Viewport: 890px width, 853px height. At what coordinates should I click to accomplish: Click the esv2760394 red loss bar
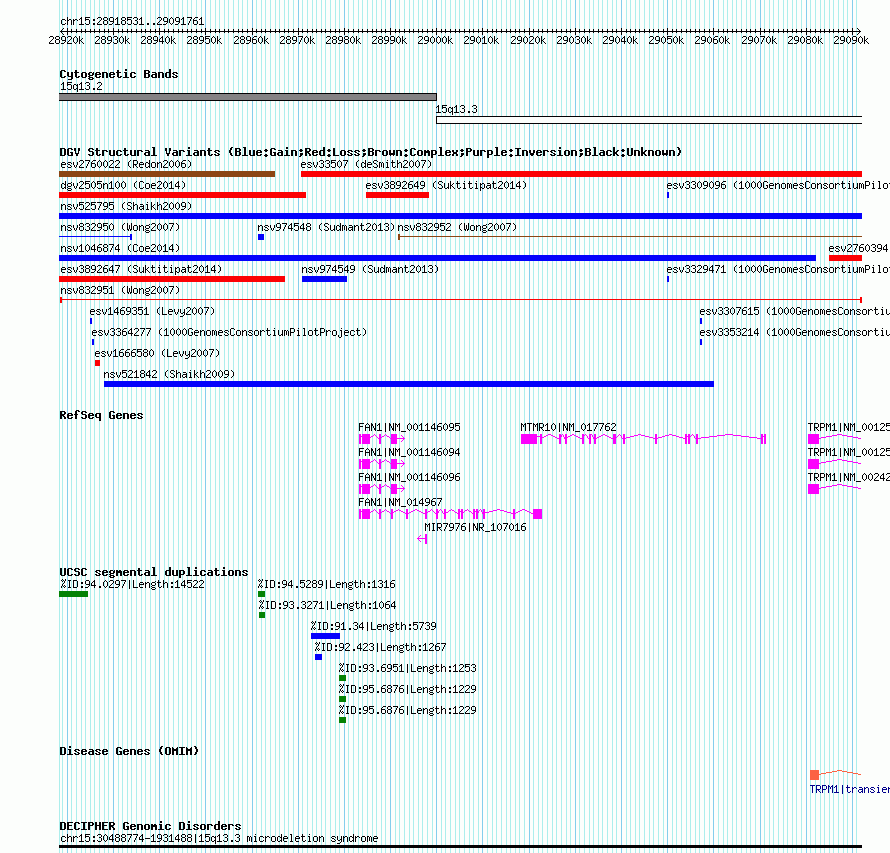pos(845,258)
